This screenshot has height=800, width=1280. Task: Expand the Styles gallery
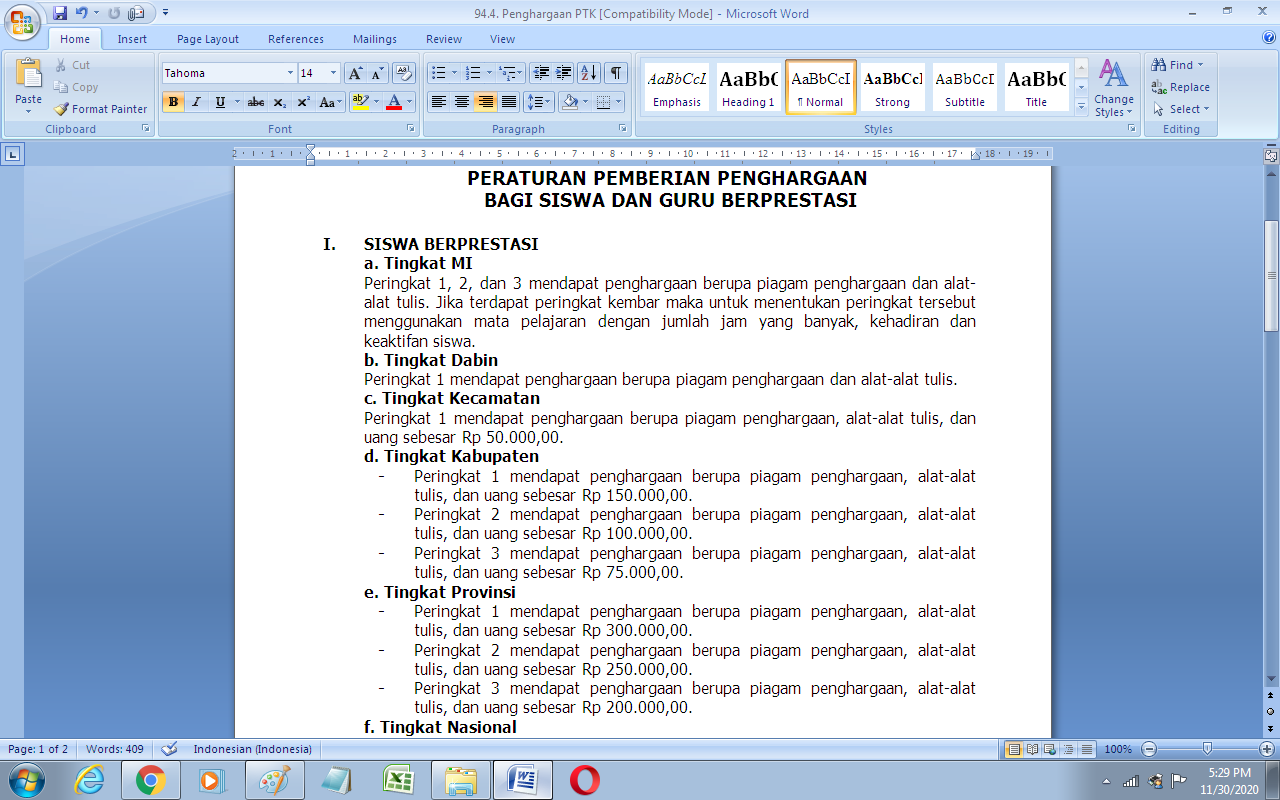[1081, 106]
